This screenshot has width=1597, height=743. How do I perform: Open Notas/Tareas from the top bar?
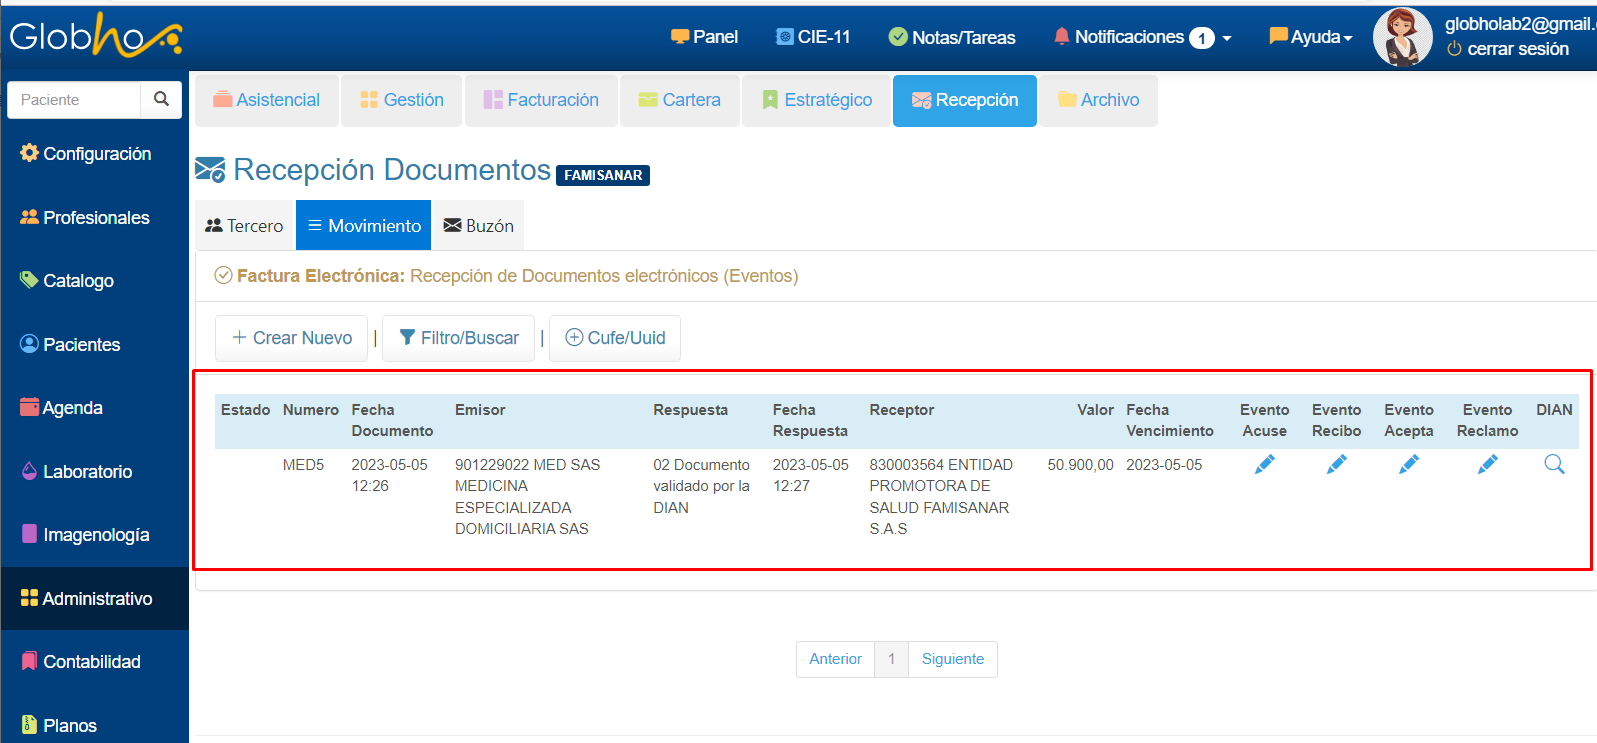952,37
